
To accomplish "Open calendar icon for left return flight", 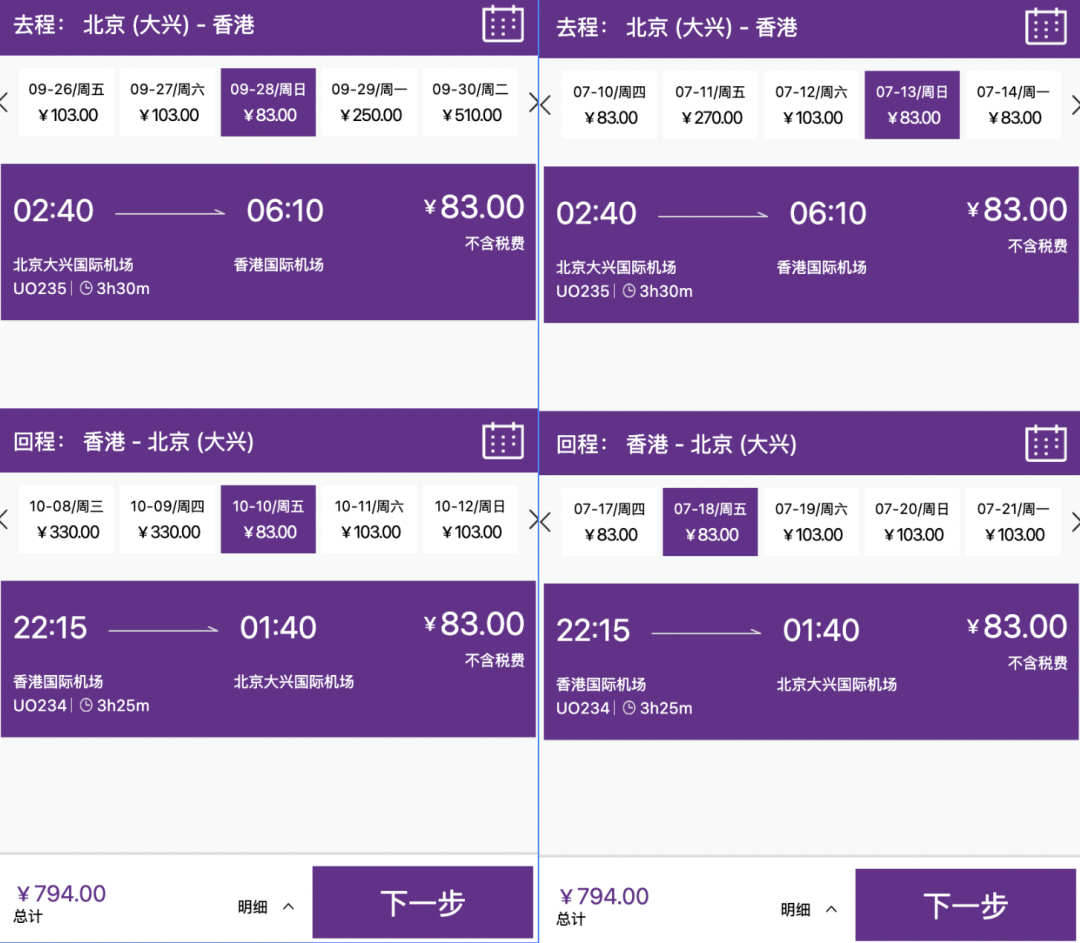I will click(x=503, y=441).
